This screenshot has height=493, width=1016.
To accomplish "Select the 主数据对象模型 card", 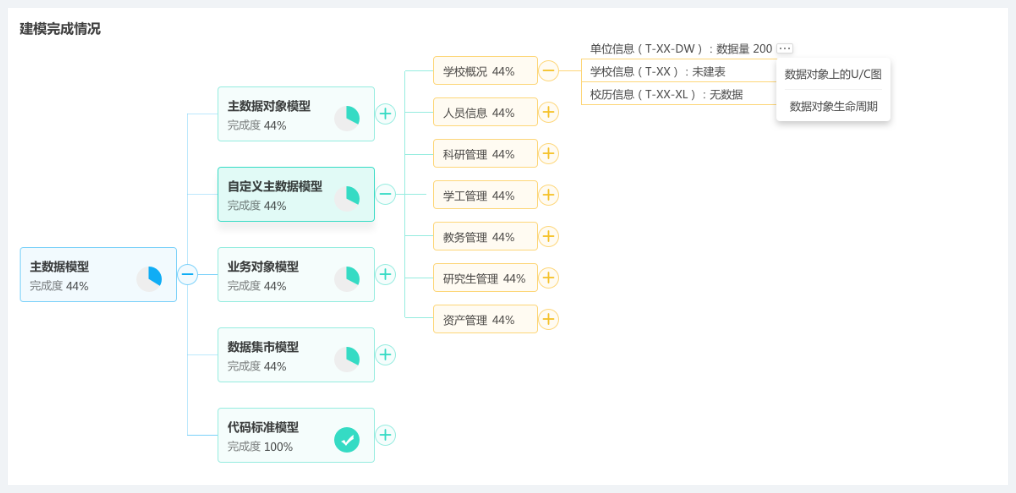I will [x=296, y=114].
